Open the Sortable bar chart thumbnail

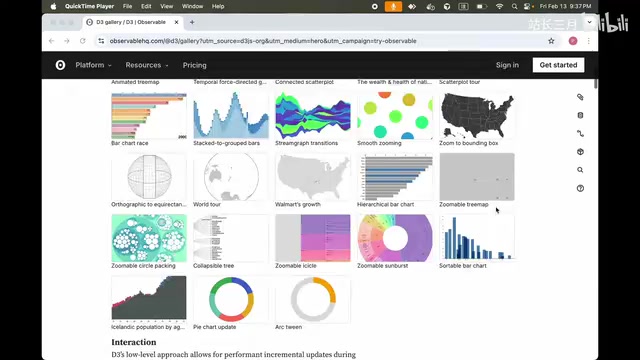pos(477,238)
